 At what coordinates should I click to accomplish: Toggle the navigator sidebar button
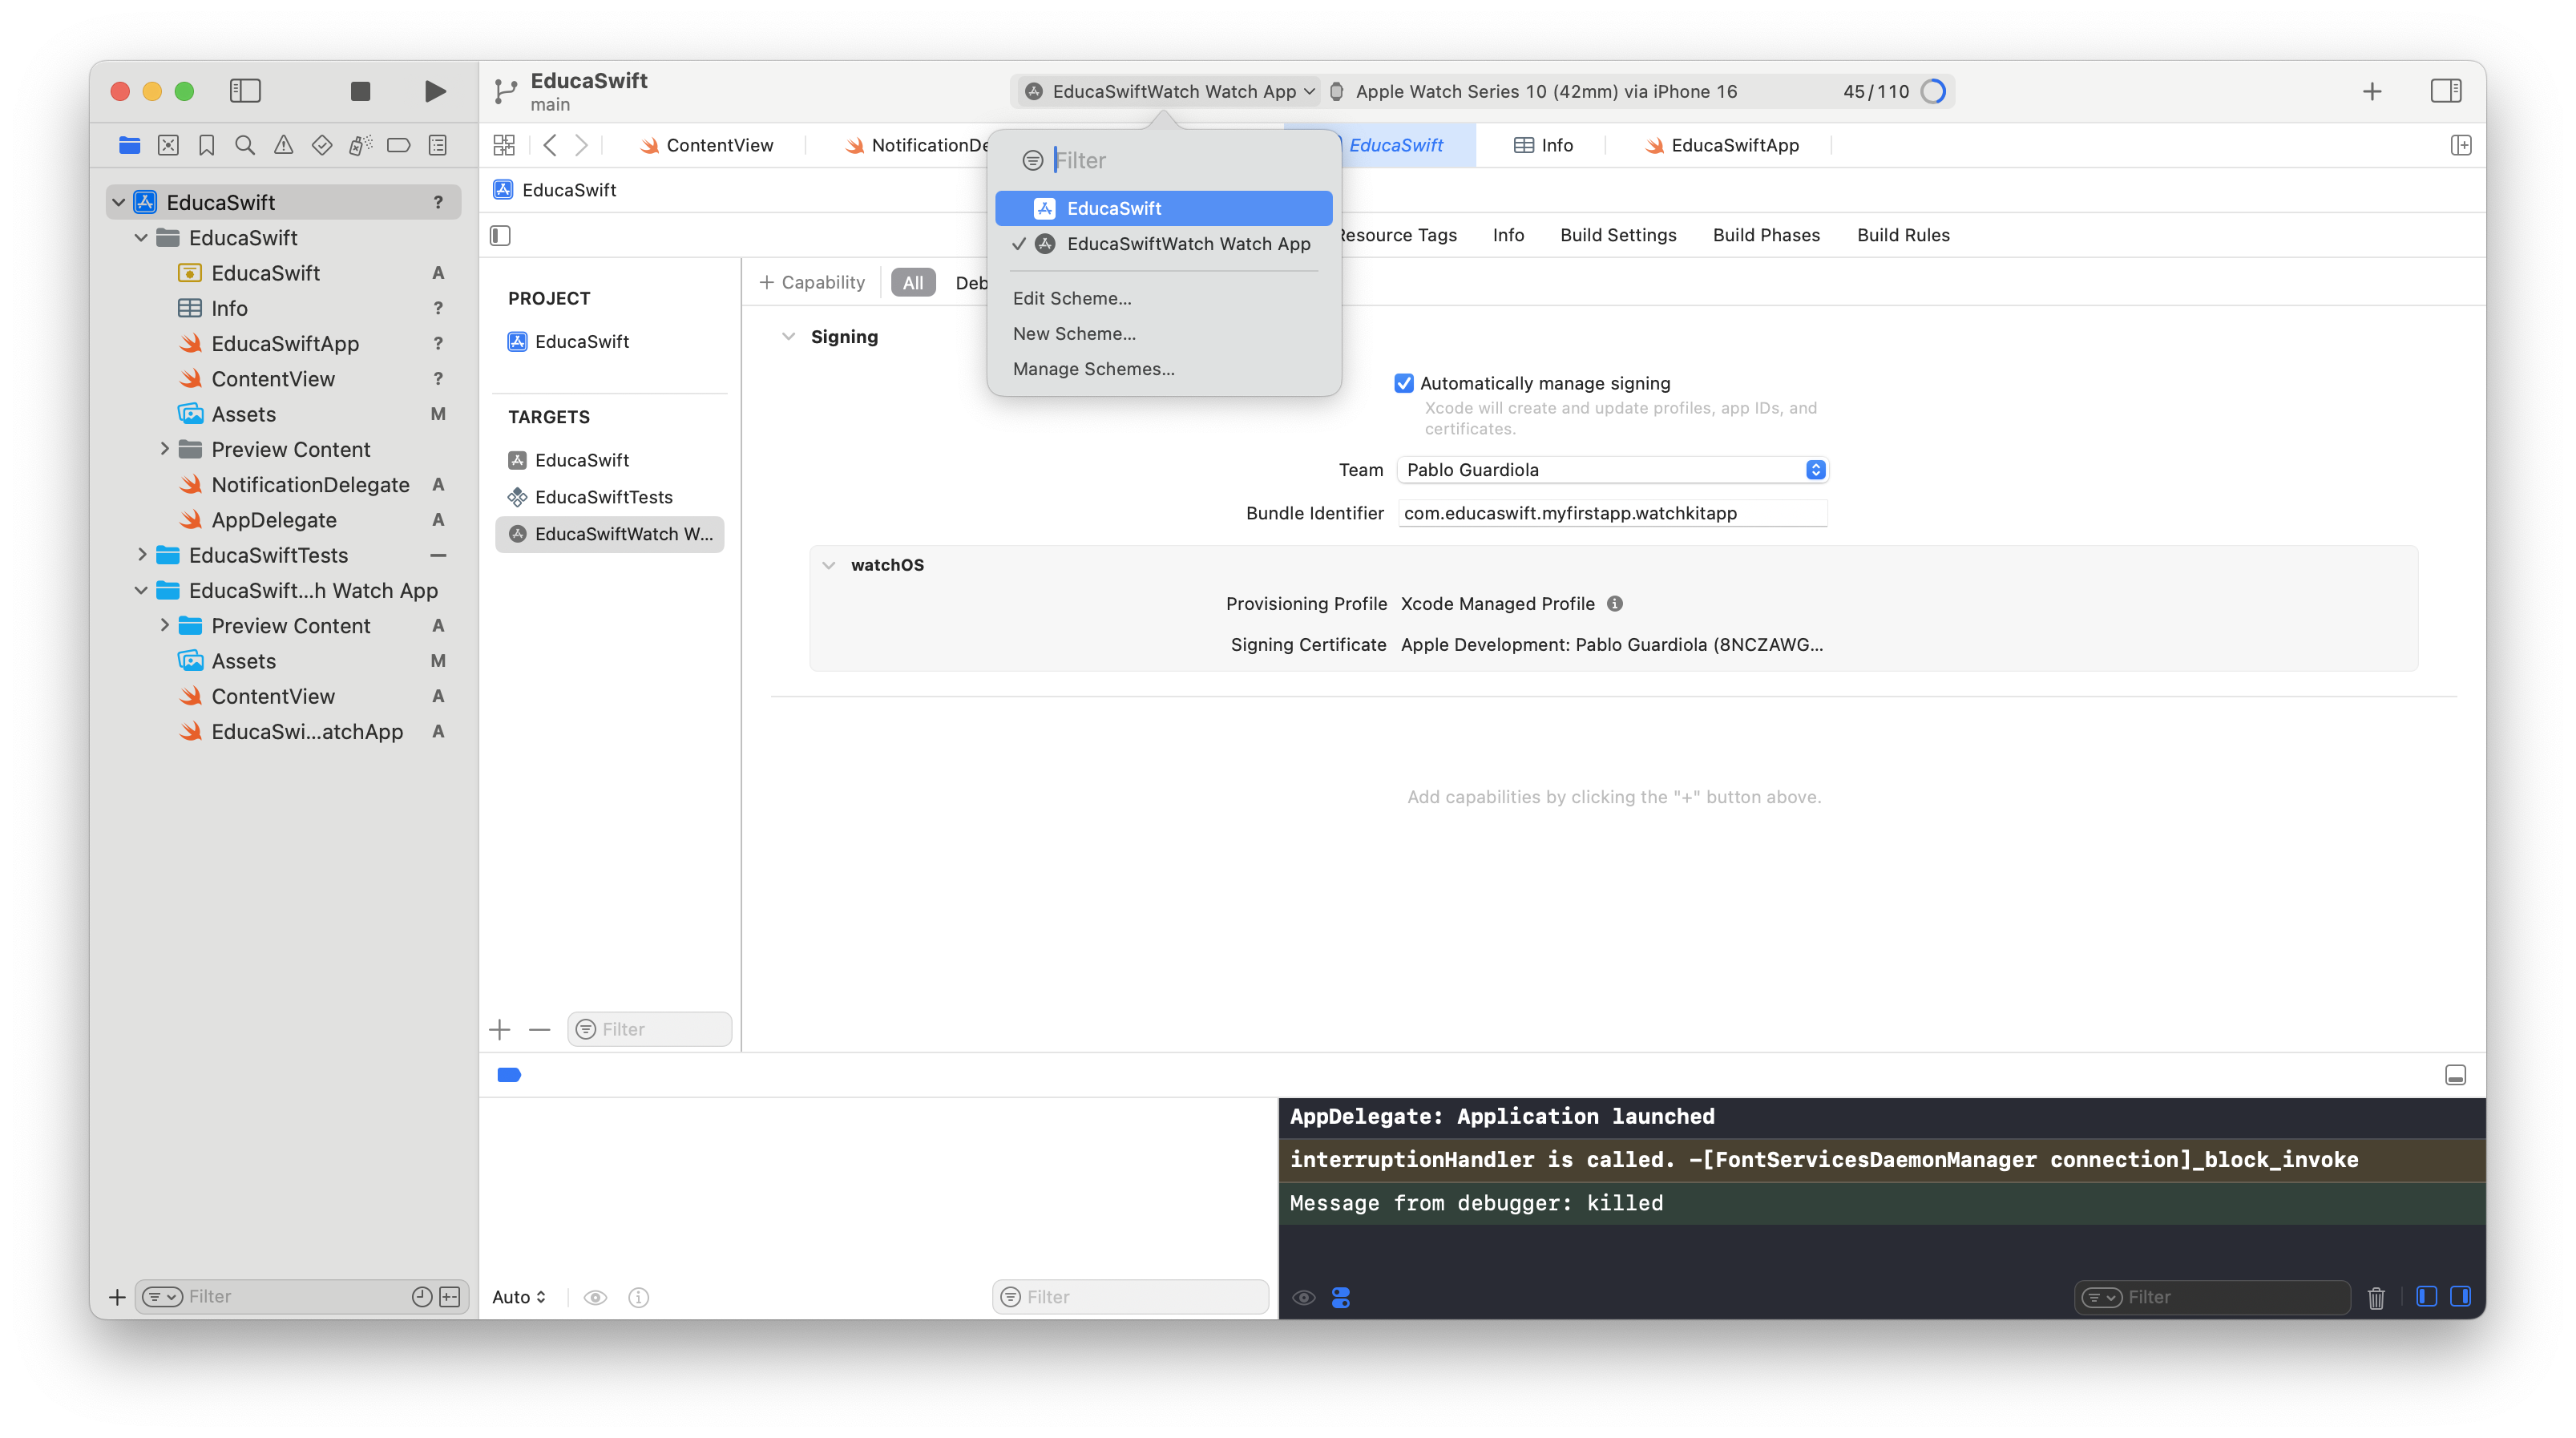point(245,91)
